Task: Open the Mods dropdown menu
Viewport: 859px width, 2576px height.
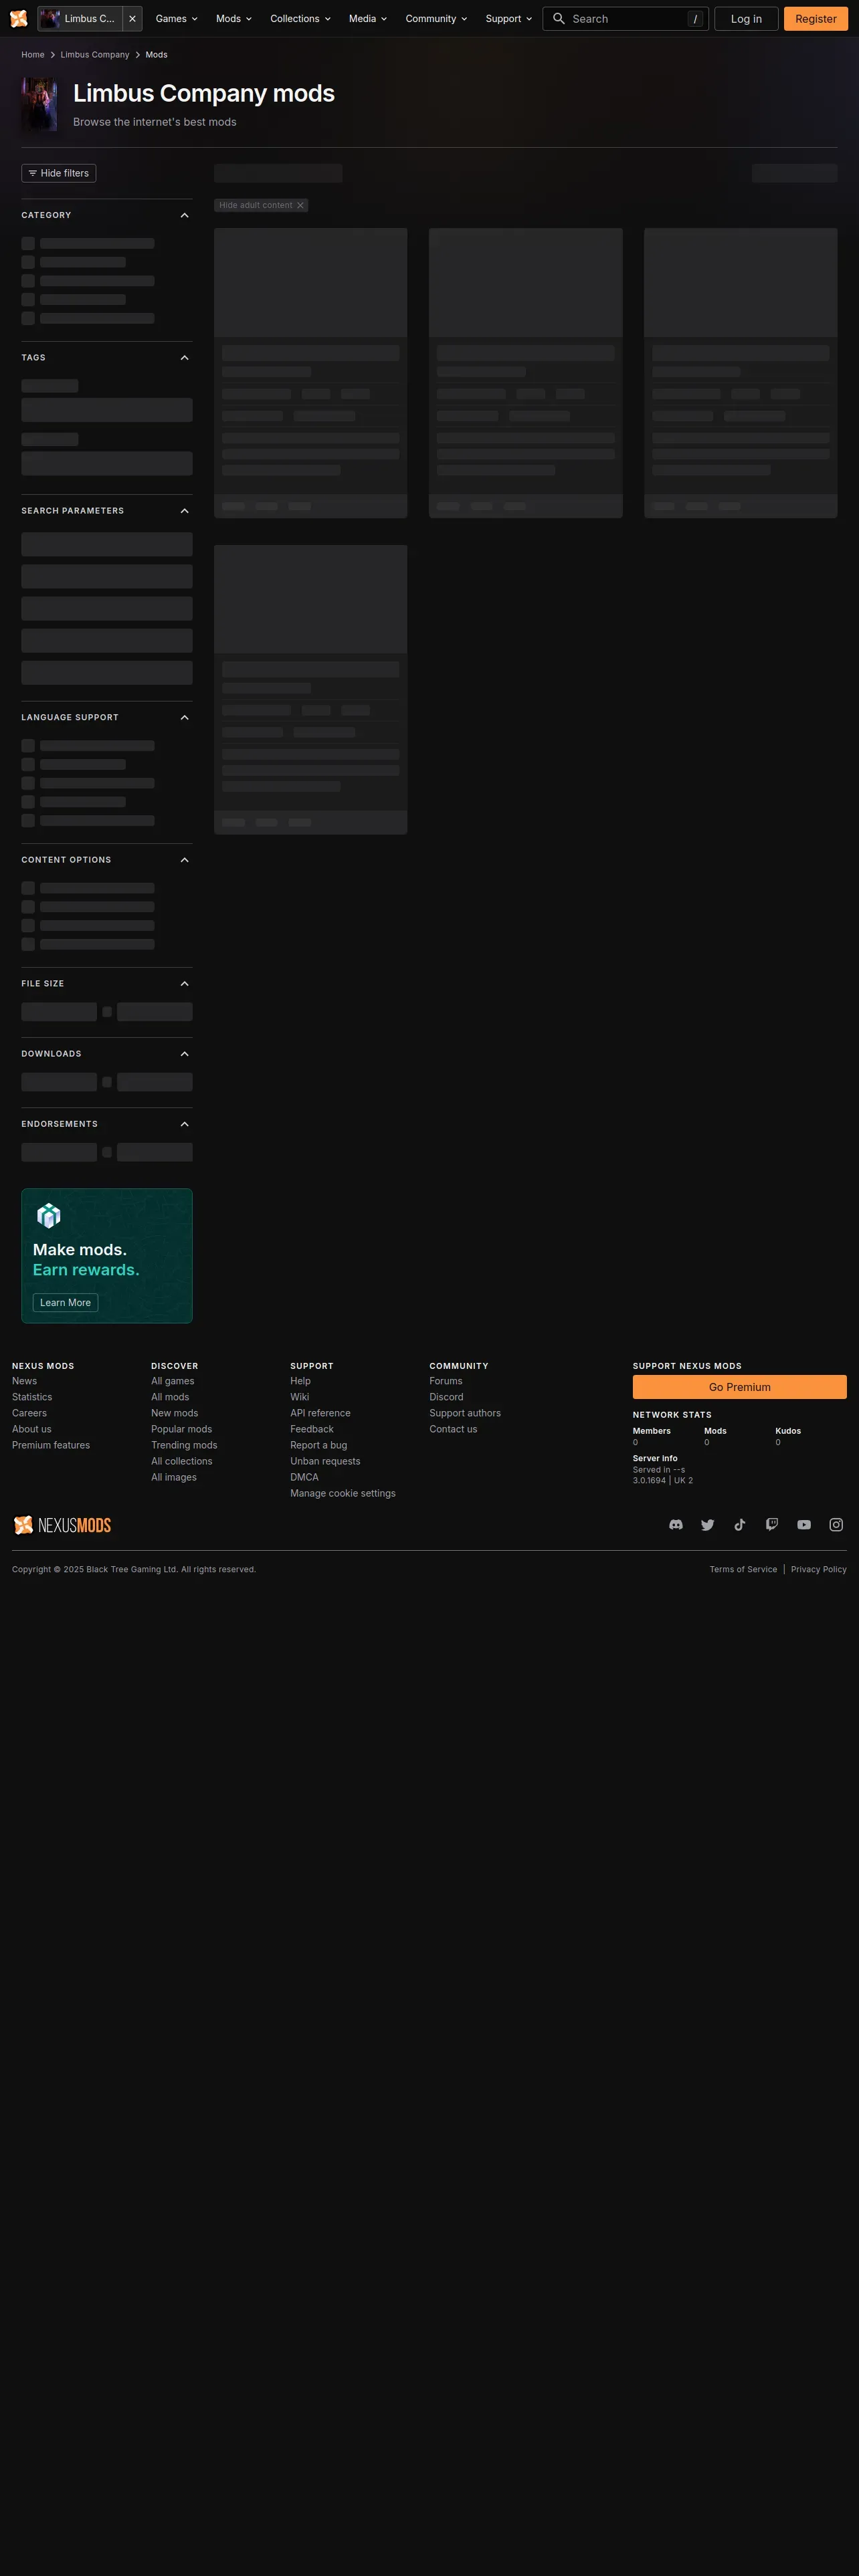Action: coord(234,19)
